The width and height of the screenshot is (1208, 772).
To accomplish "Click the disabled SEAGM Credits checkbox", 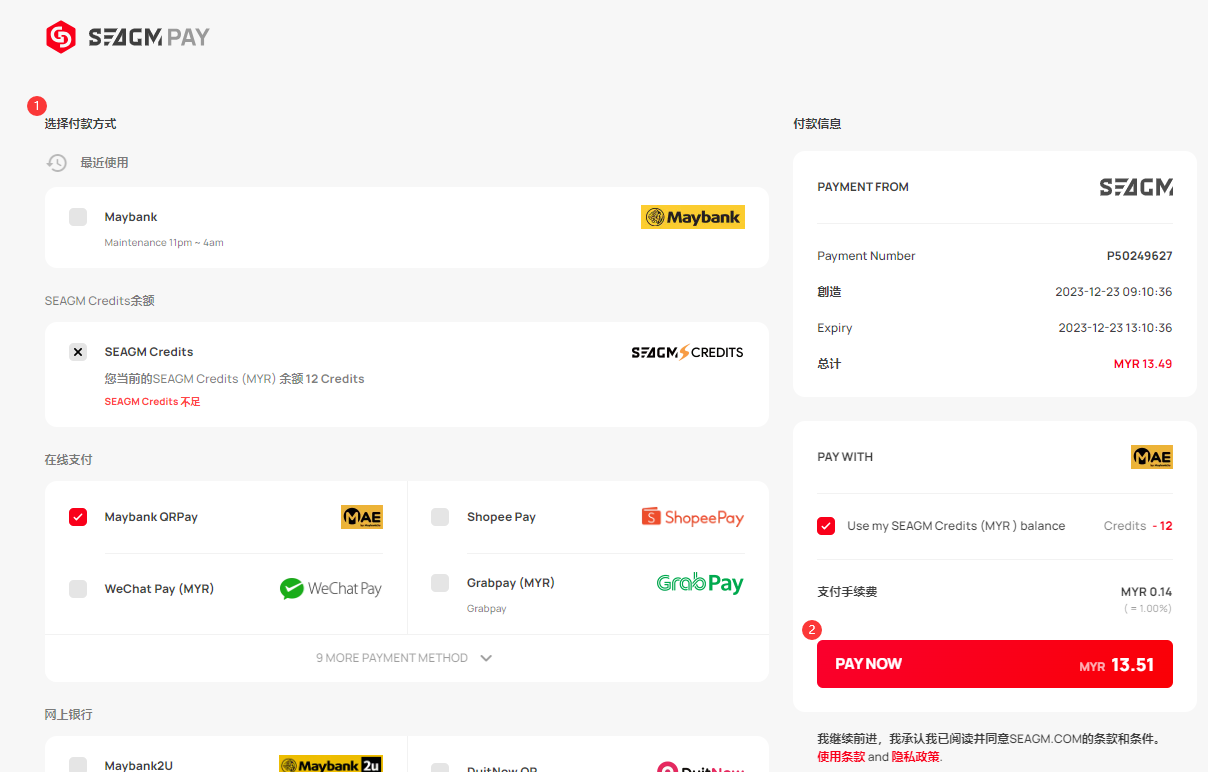I will tap(78, 352).
